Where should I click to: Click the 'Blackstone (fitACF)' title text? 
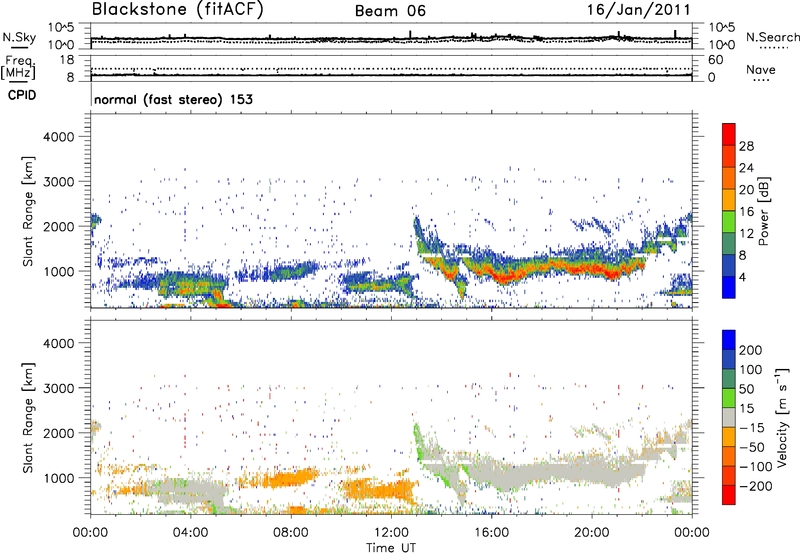[x=178, y=10]
